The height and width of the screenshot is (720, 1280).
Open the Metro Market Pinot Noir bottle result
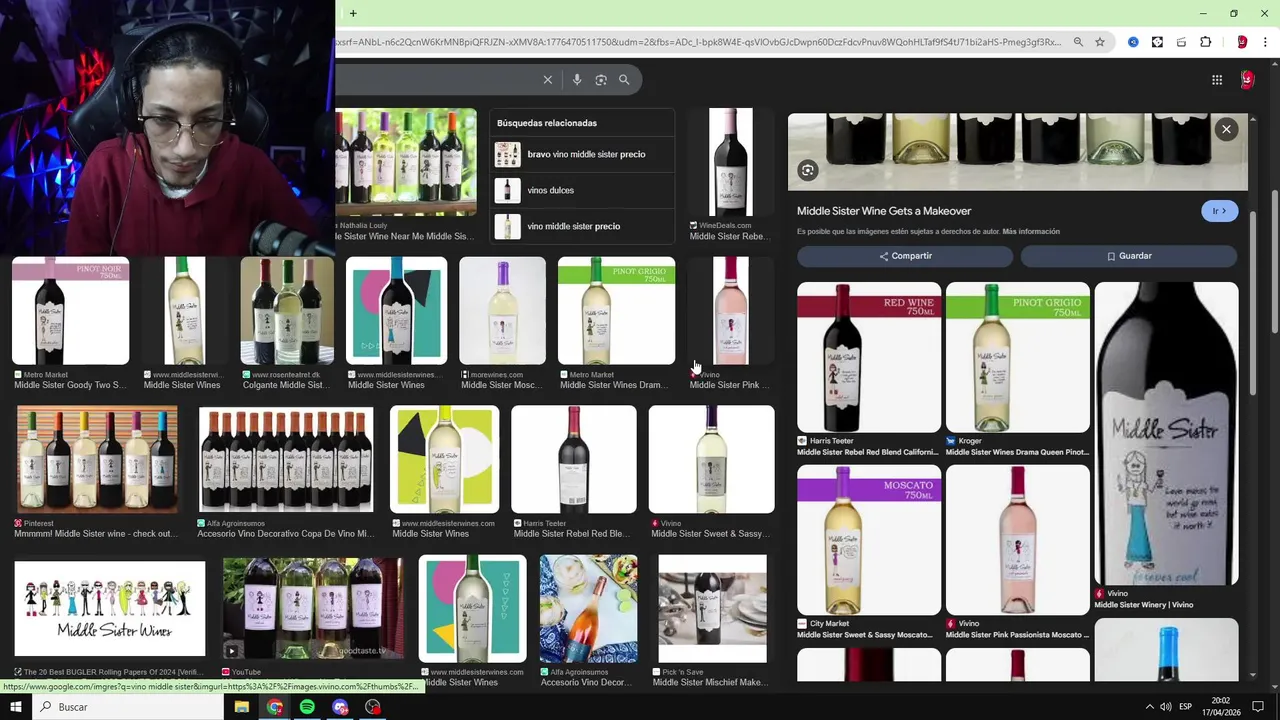(x=70, y=311)
